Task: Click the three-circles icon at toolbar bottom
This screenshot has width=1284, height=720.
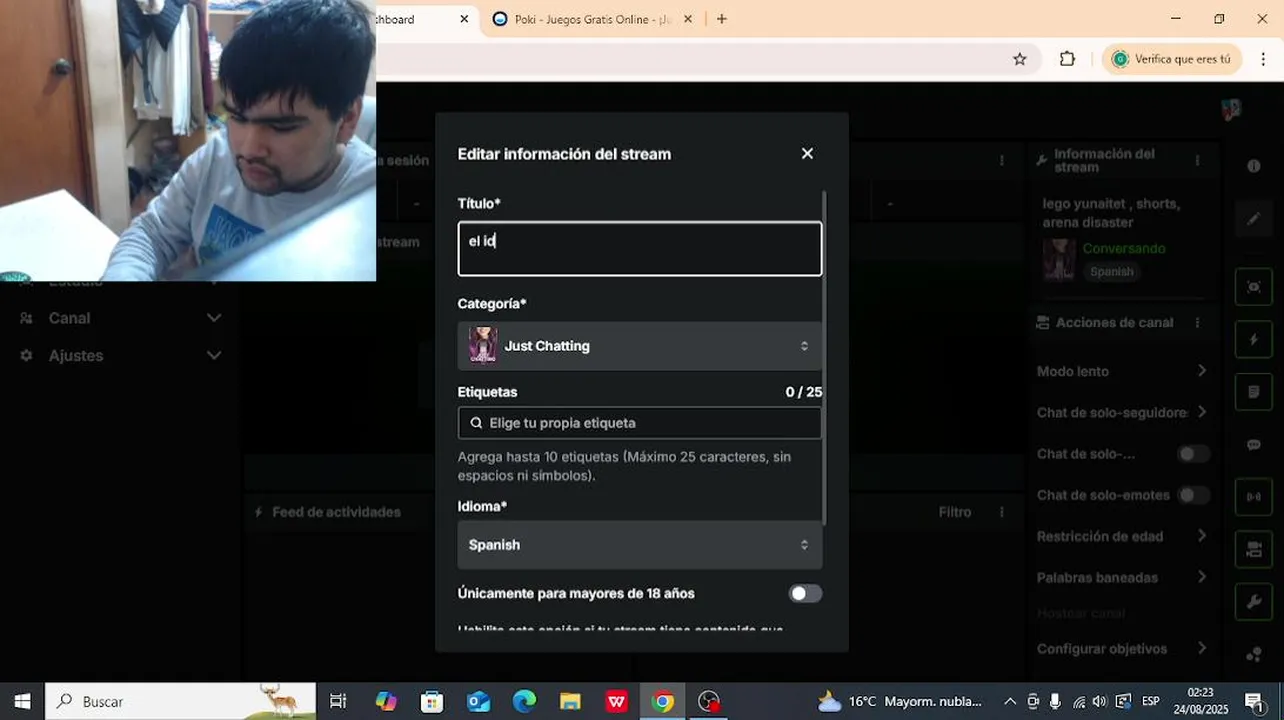Action: (1253, 655)
